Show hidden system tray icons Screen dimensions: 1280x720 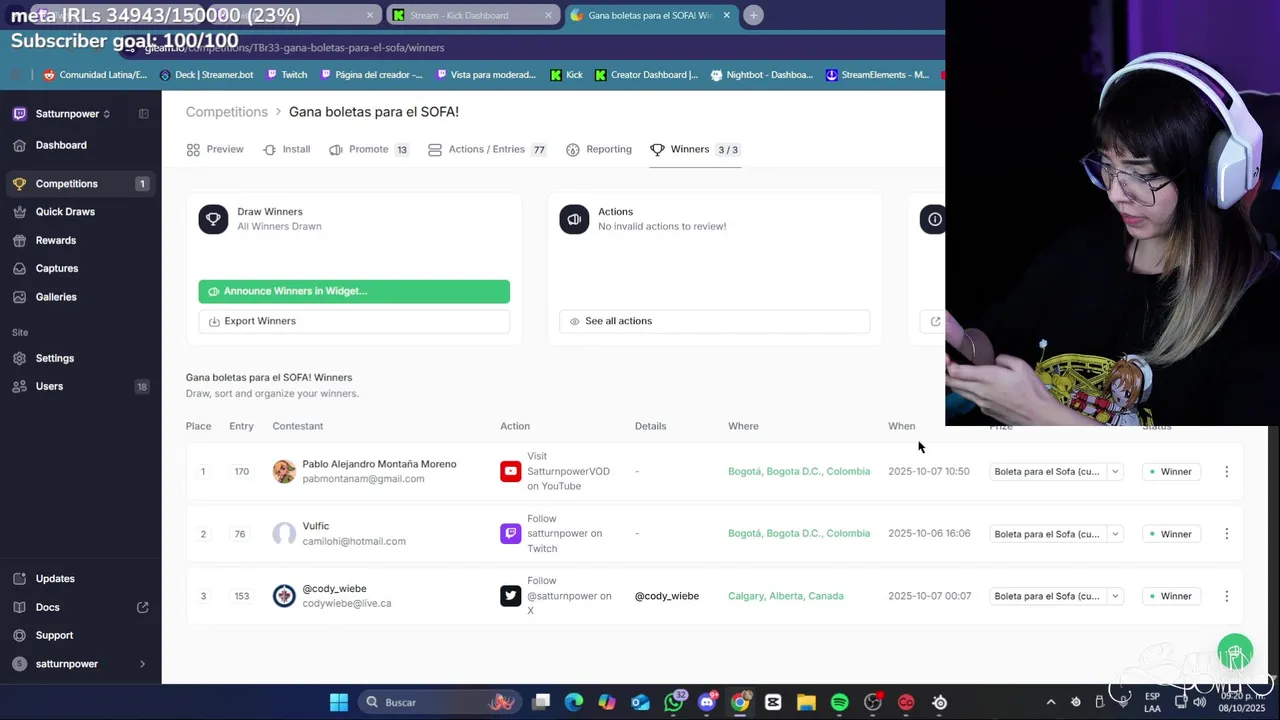[x=1050, y=702]
